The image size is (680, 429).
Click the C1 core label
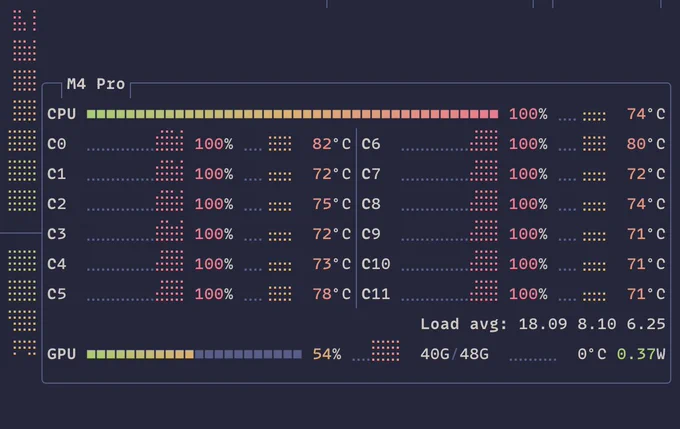point(57,174)
